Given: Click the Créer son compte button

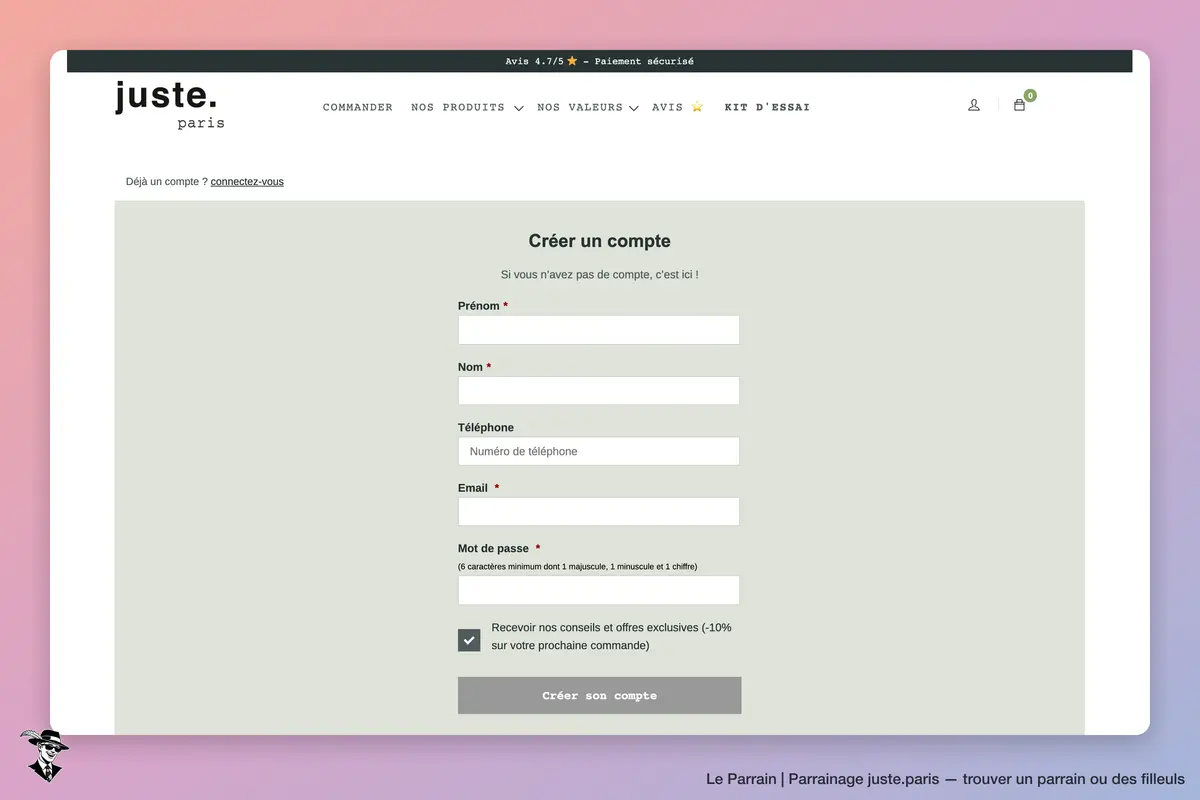Looking at the screenshot, I should click(x=599, y=695).
